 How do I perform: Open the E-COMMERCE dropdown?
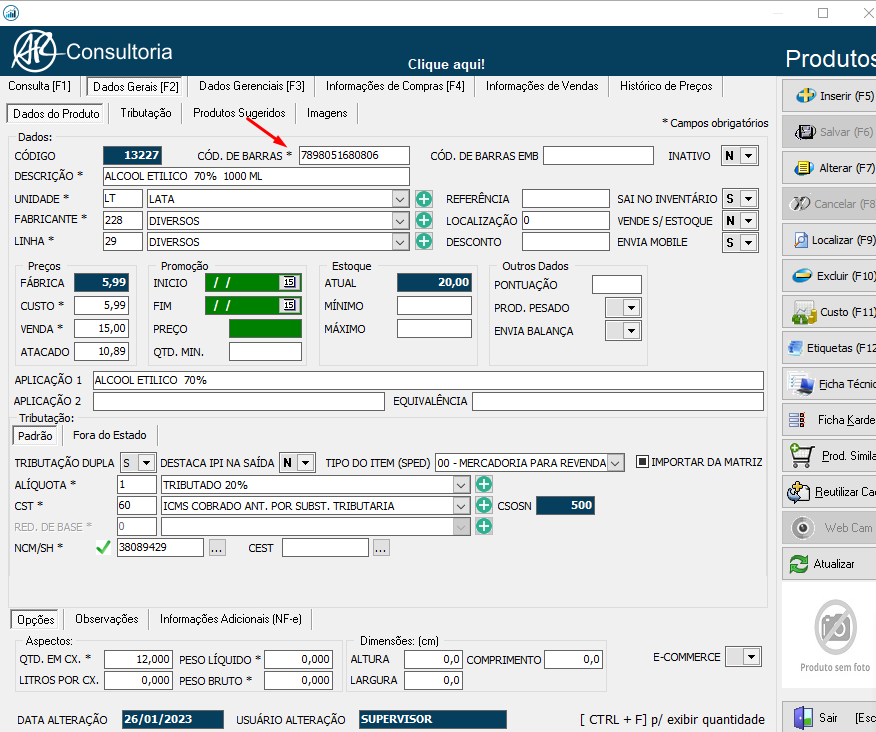751,657
